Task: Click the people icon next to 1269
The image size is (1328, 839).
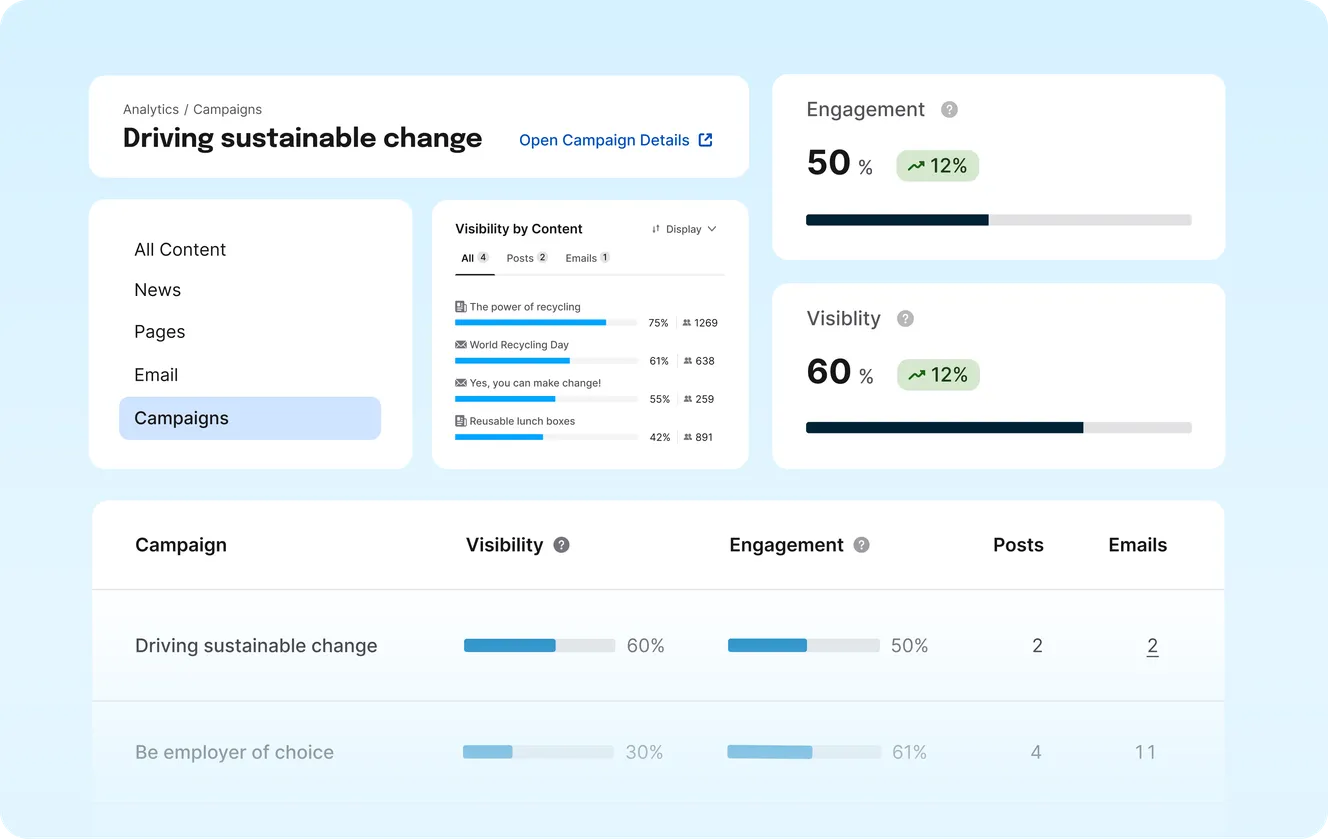Action: [686, 323]
